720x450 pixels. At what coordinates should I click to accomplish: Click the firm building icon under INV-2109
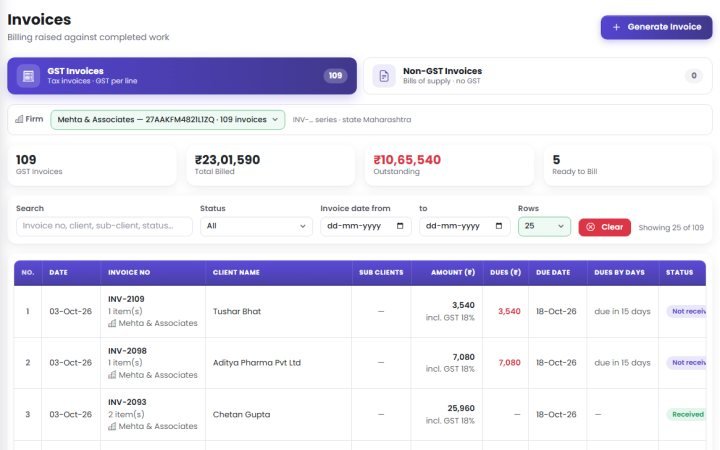pos(112,323)
